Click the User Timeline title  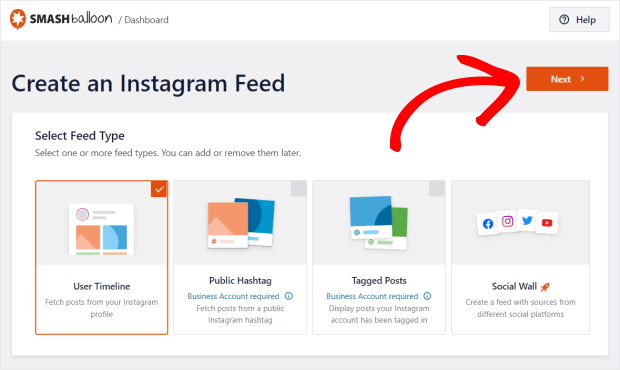tap(102, 286)
